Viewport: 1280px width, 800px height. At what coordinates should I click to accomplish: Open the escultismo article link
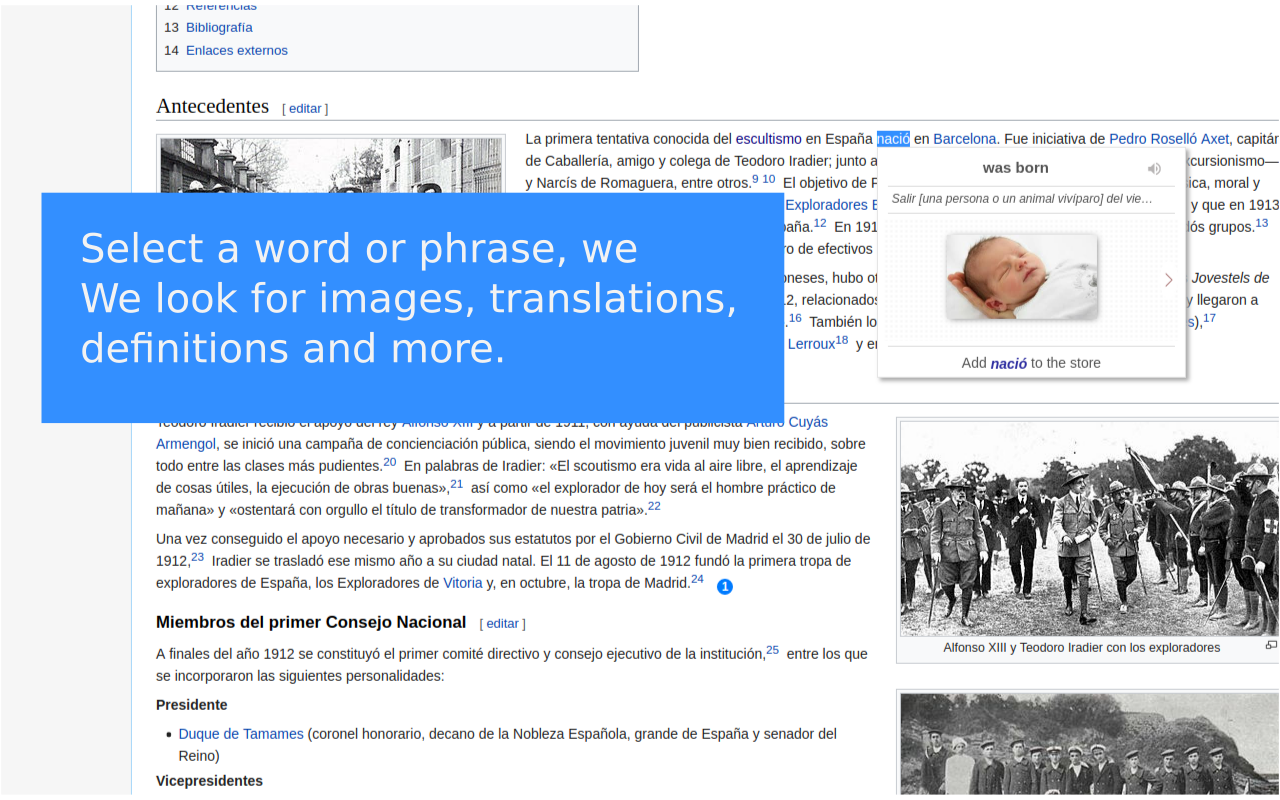(x=768, y=139)
